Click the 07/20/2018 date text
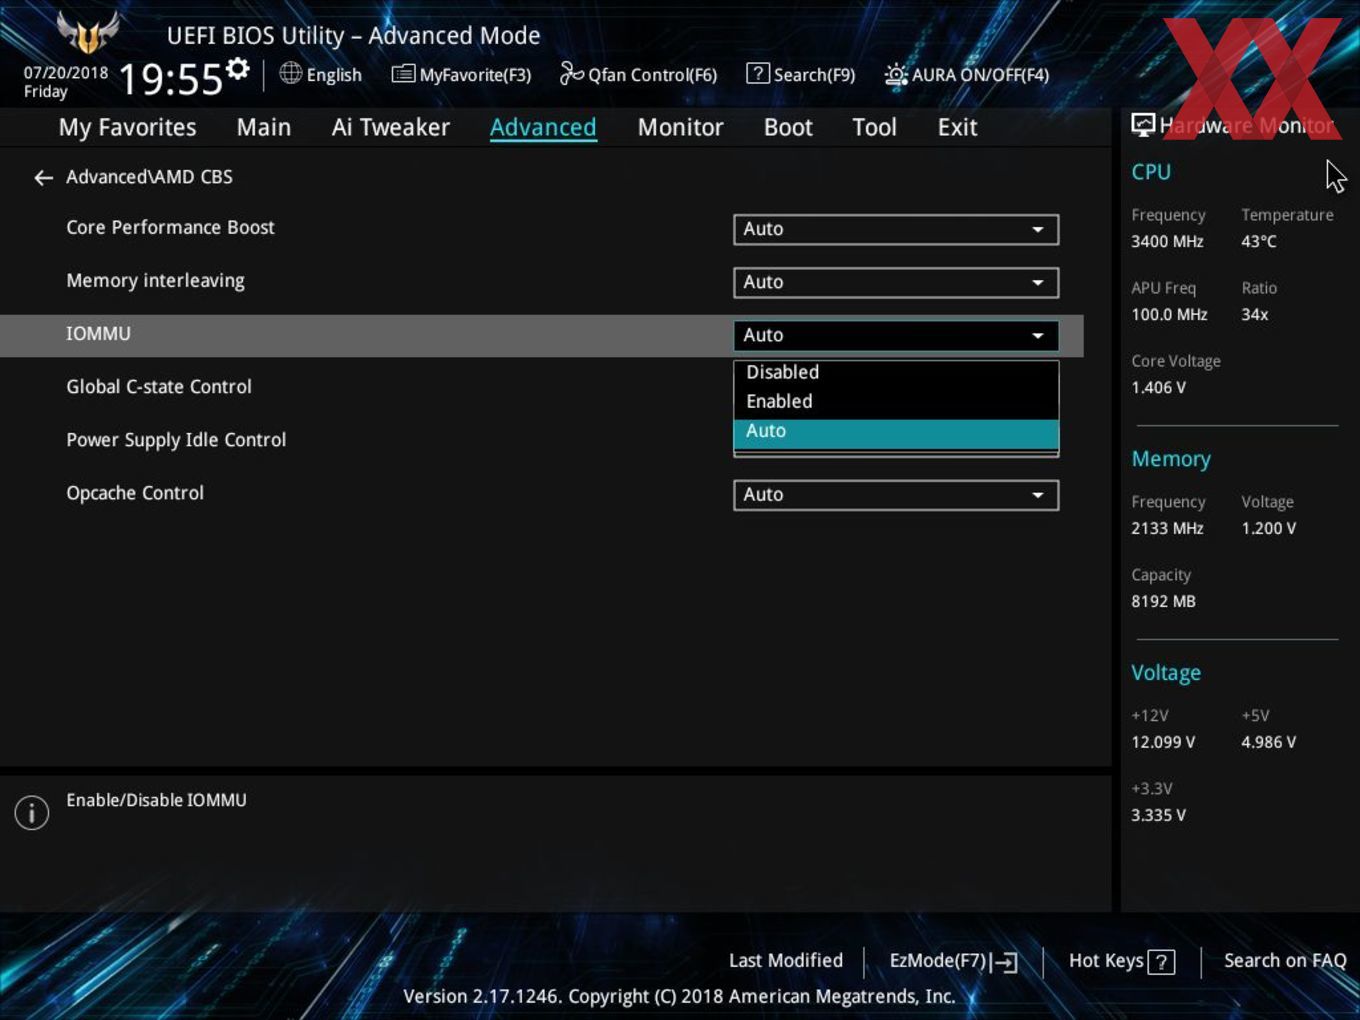The height and width of the screenshot is (1020, 1360). (x=66, y=73)
